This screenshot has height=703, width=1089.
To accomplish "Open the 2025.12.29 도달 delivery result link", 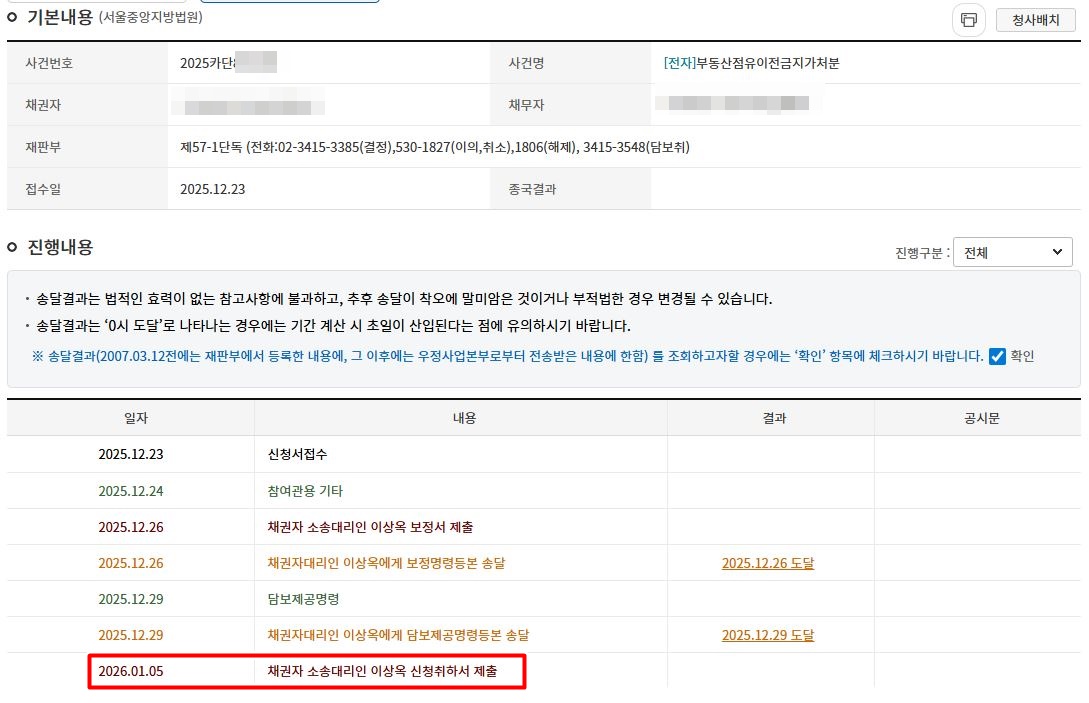I will click(x=767, y=635).
